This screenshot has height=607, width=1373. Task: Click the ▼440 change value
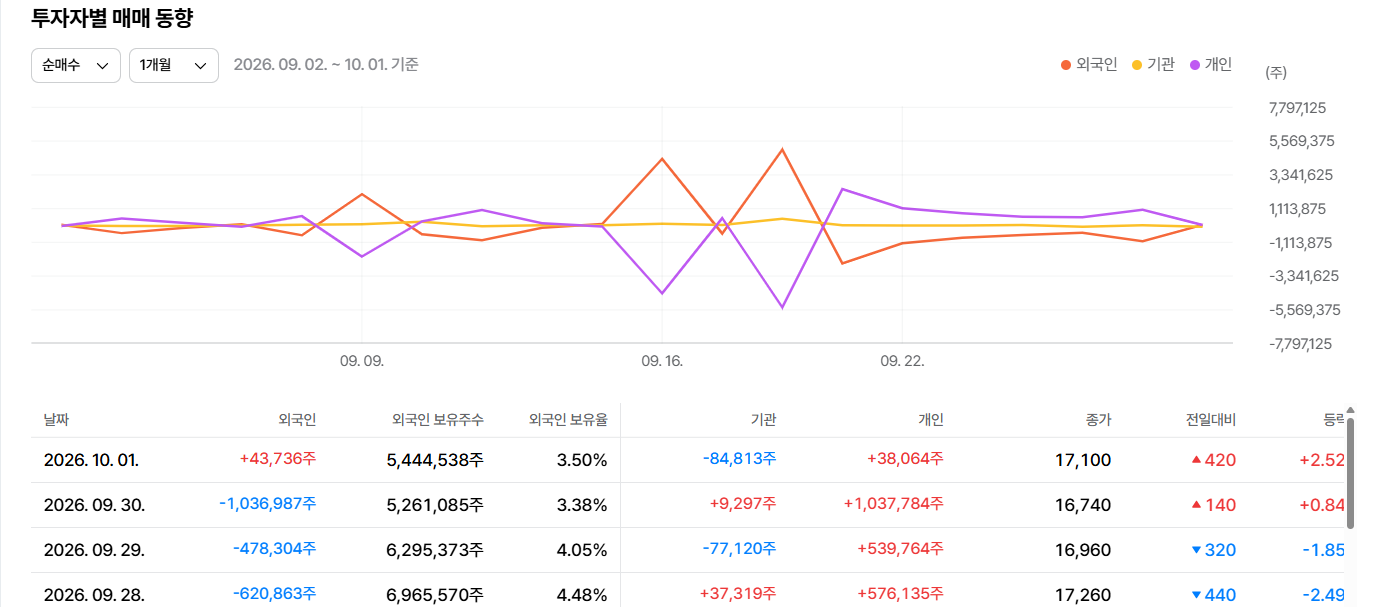[1213, 595]
